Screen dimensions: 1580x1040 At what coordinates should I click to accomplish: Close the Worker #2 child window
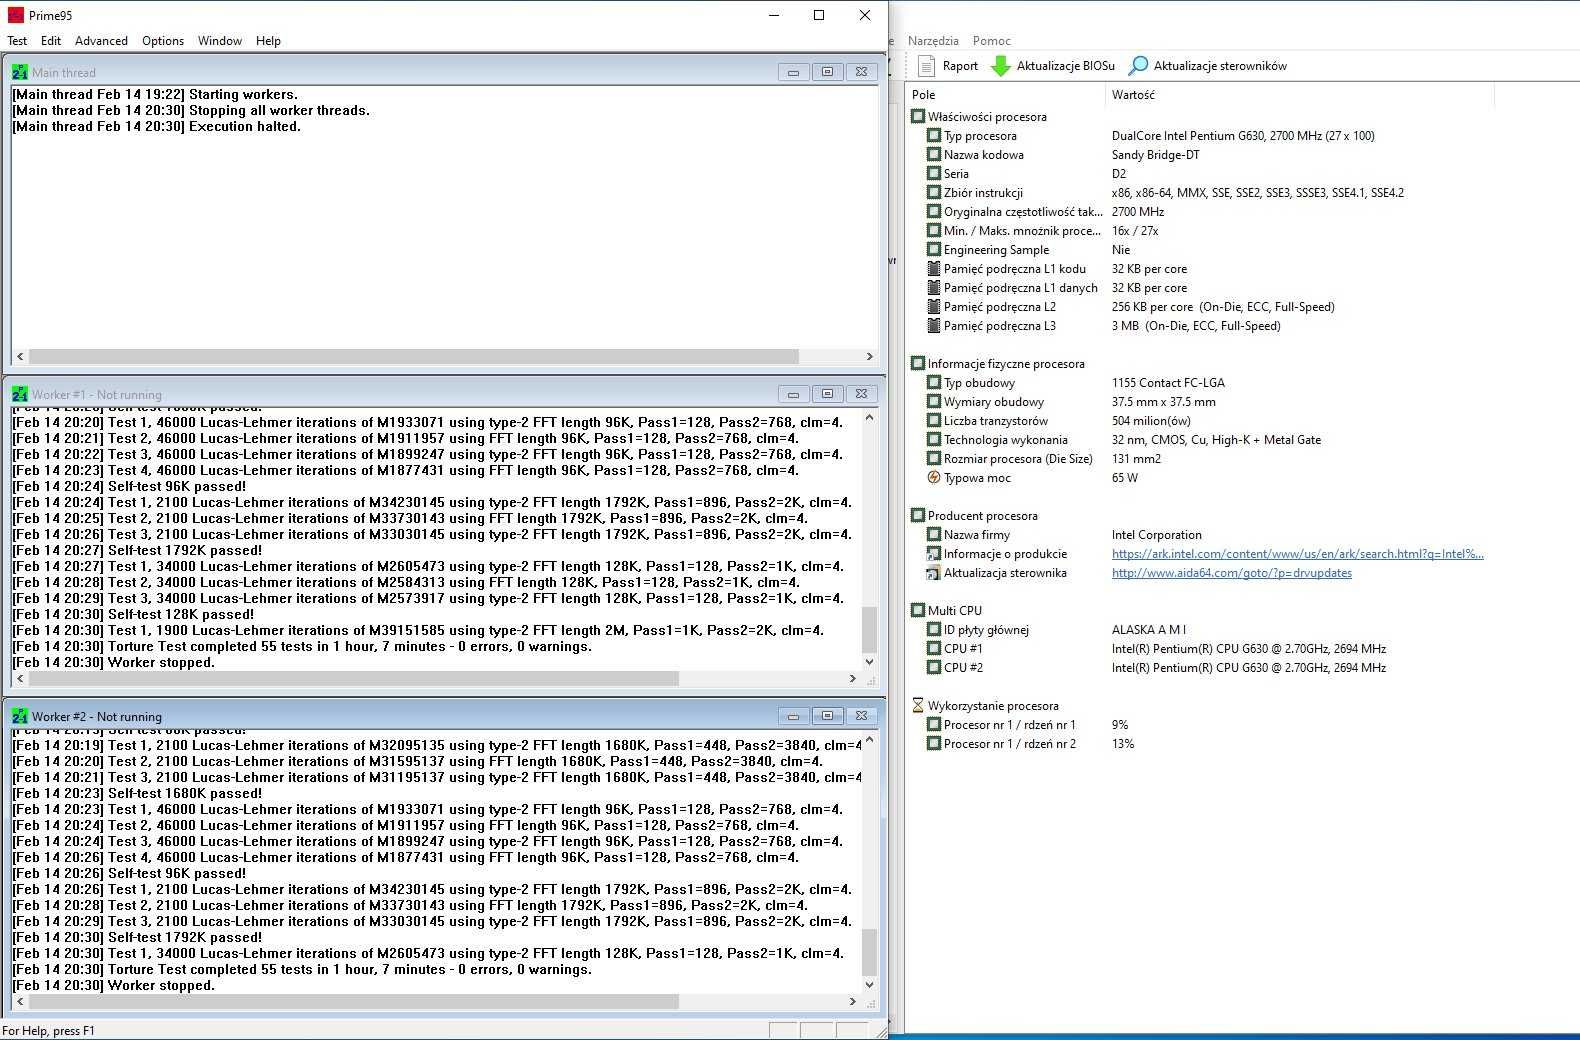pyautogui.click(x=861, y=716)
